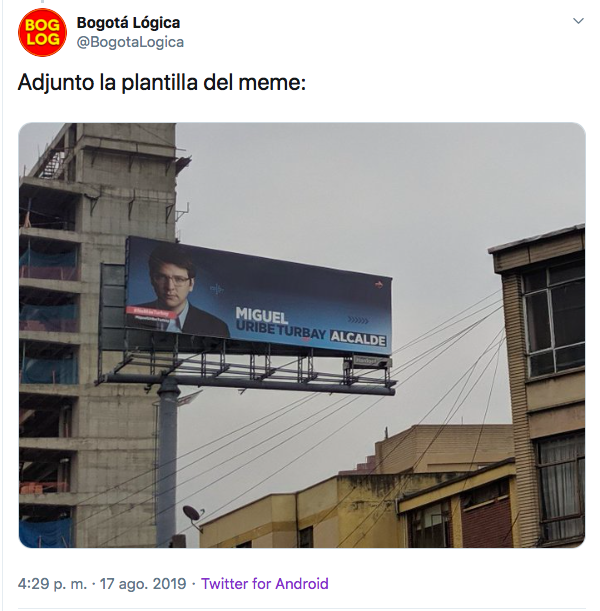The width and height of the screenshot is (600, 611).
Task: Select the text Adjunto la plantilla del meme
Action: (x=162, y=83)
